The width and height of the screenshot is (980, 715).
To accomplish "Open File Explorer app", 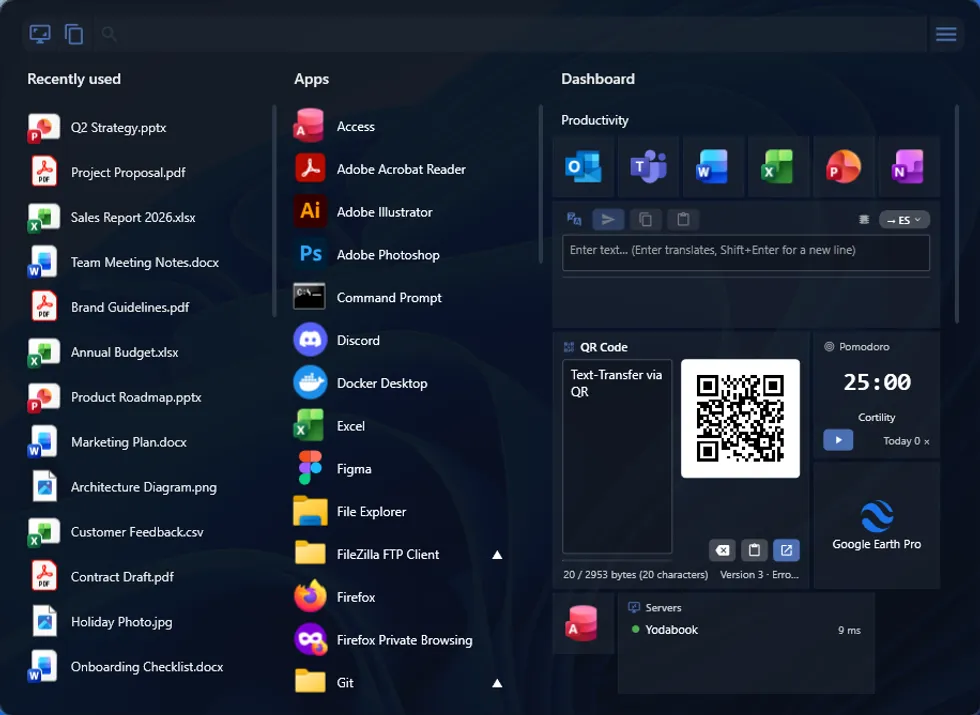I will pos(400,511).
